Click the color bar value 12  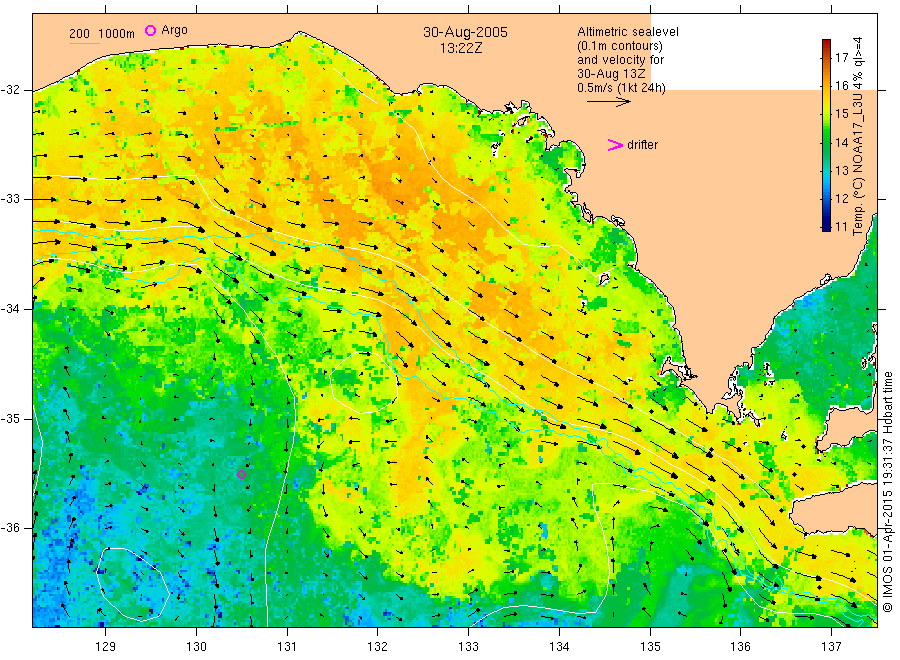(x=841, y=199)
